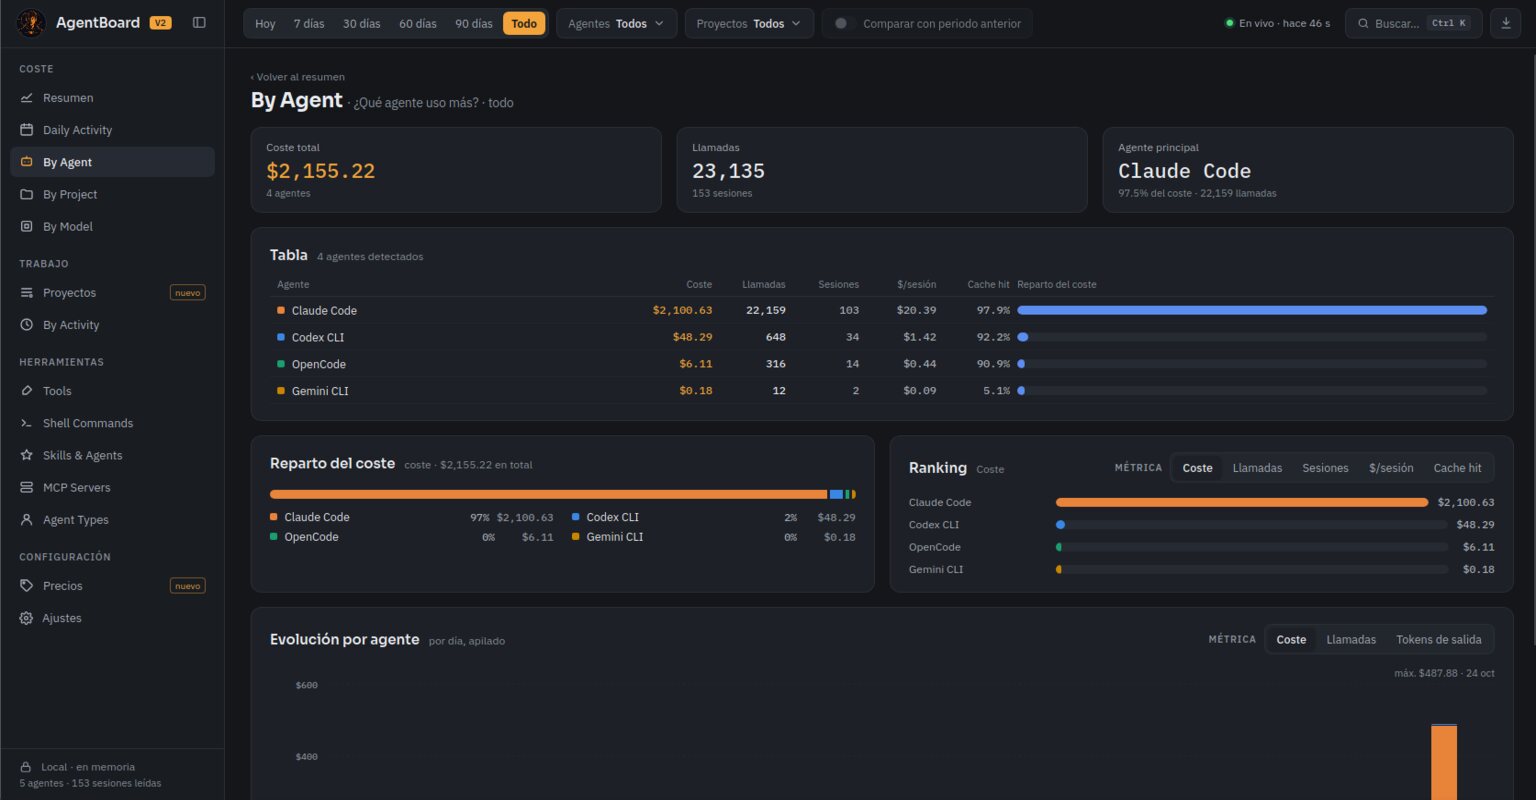
Task: Switch Evolución metric to Llamadas
Action: point(1351,639)
